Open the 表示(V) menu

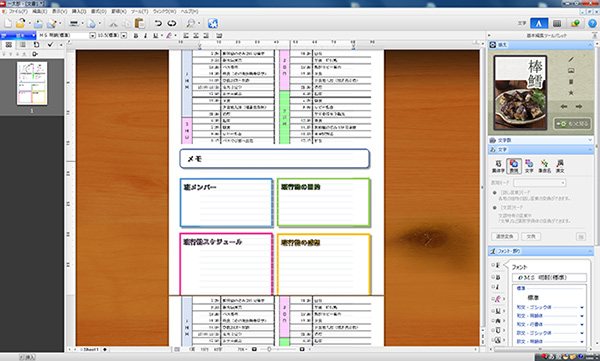click(x=59, y=11)
